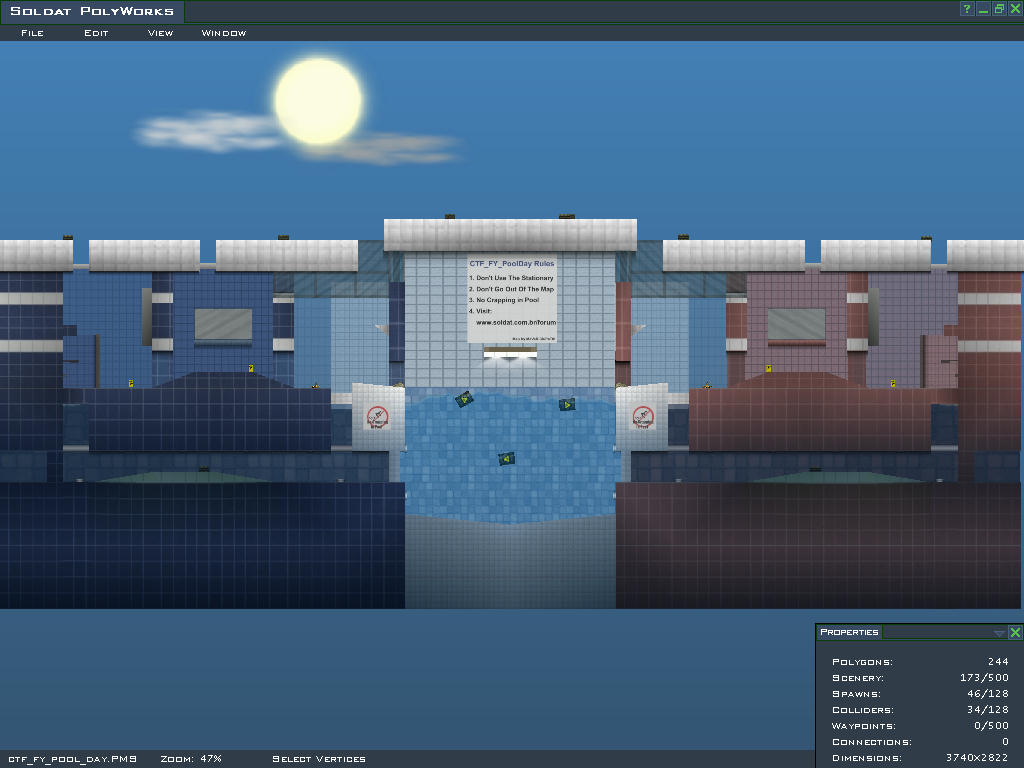Screen dimensions: 1024x768
Task: Click the window on the blue building
Action: [223, 324]
